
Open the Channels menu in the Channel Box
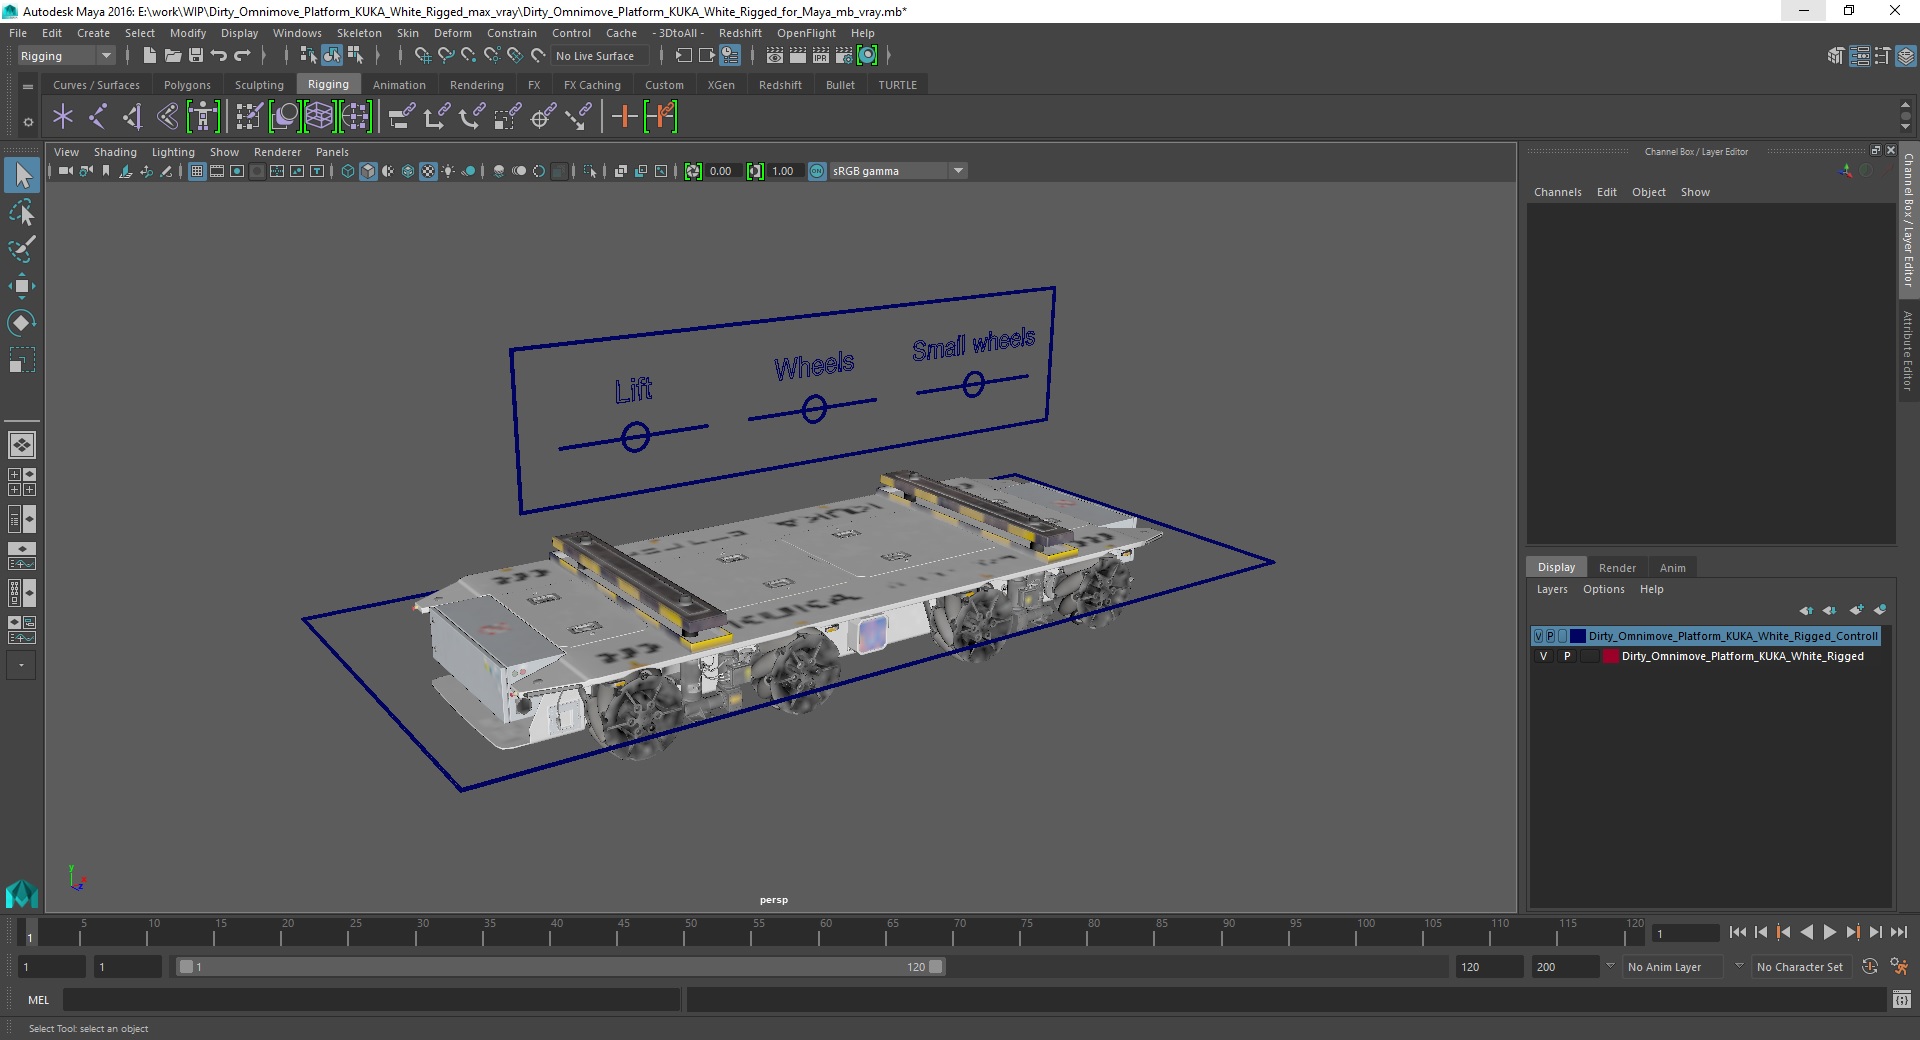1557,192
